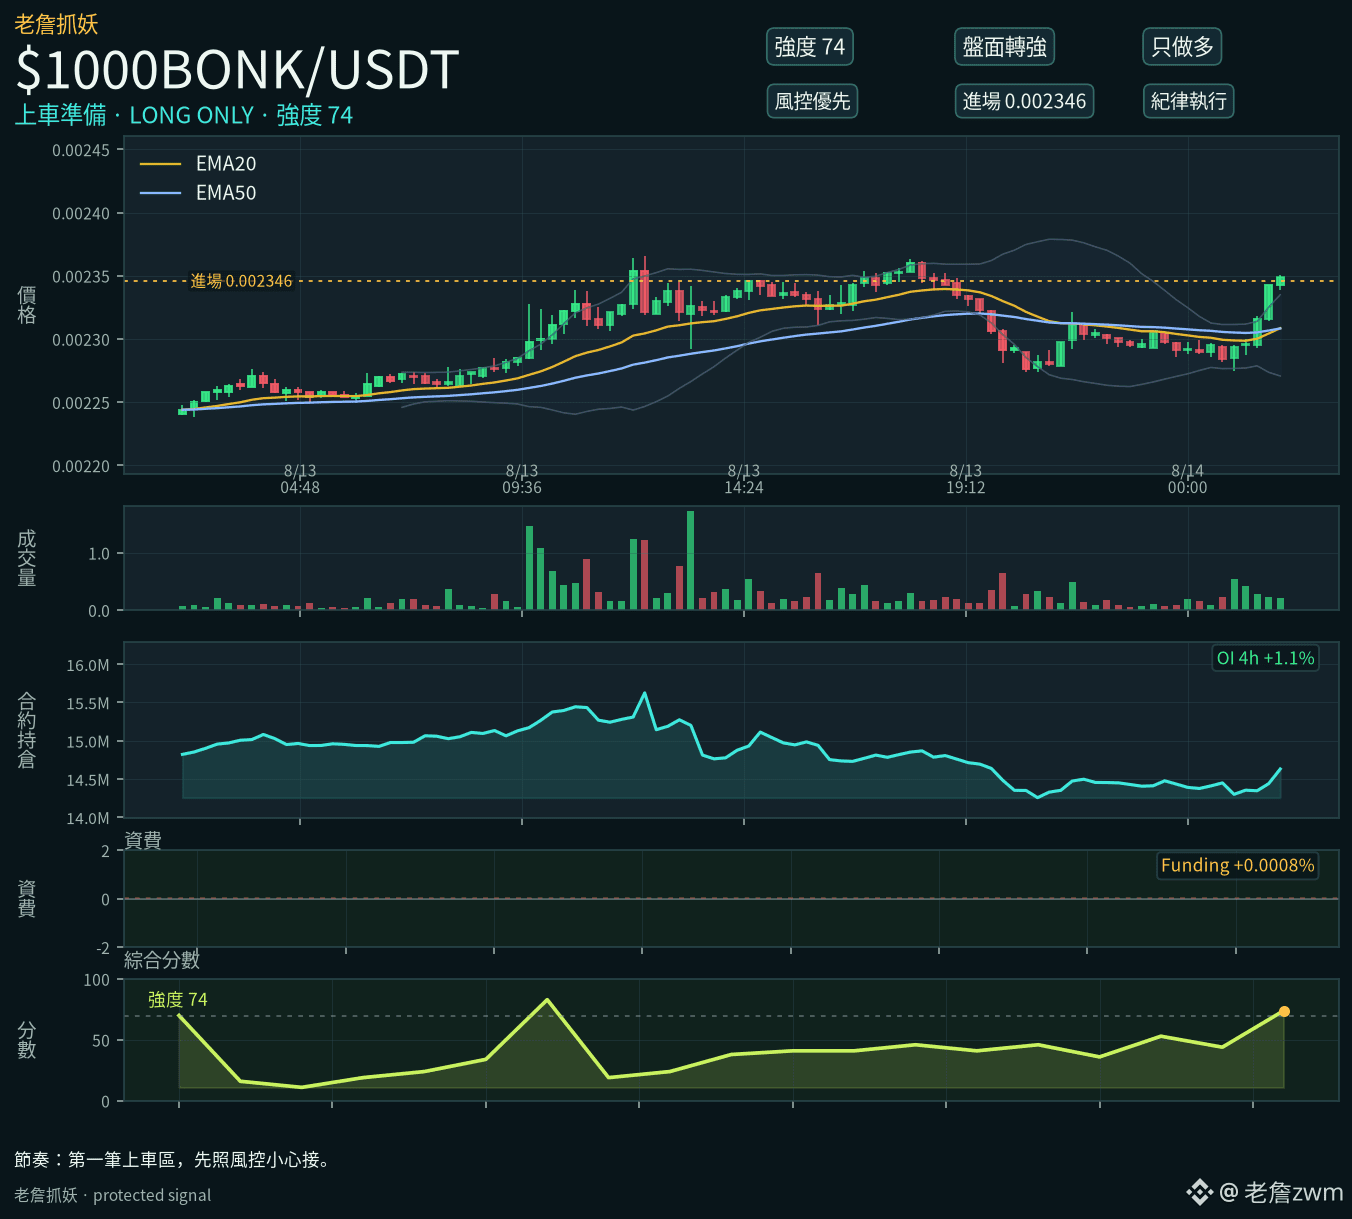Viewport: 1352px width, 1219px height.
Task: Click the EMA20 orange legend line
Action: [160, 164]
